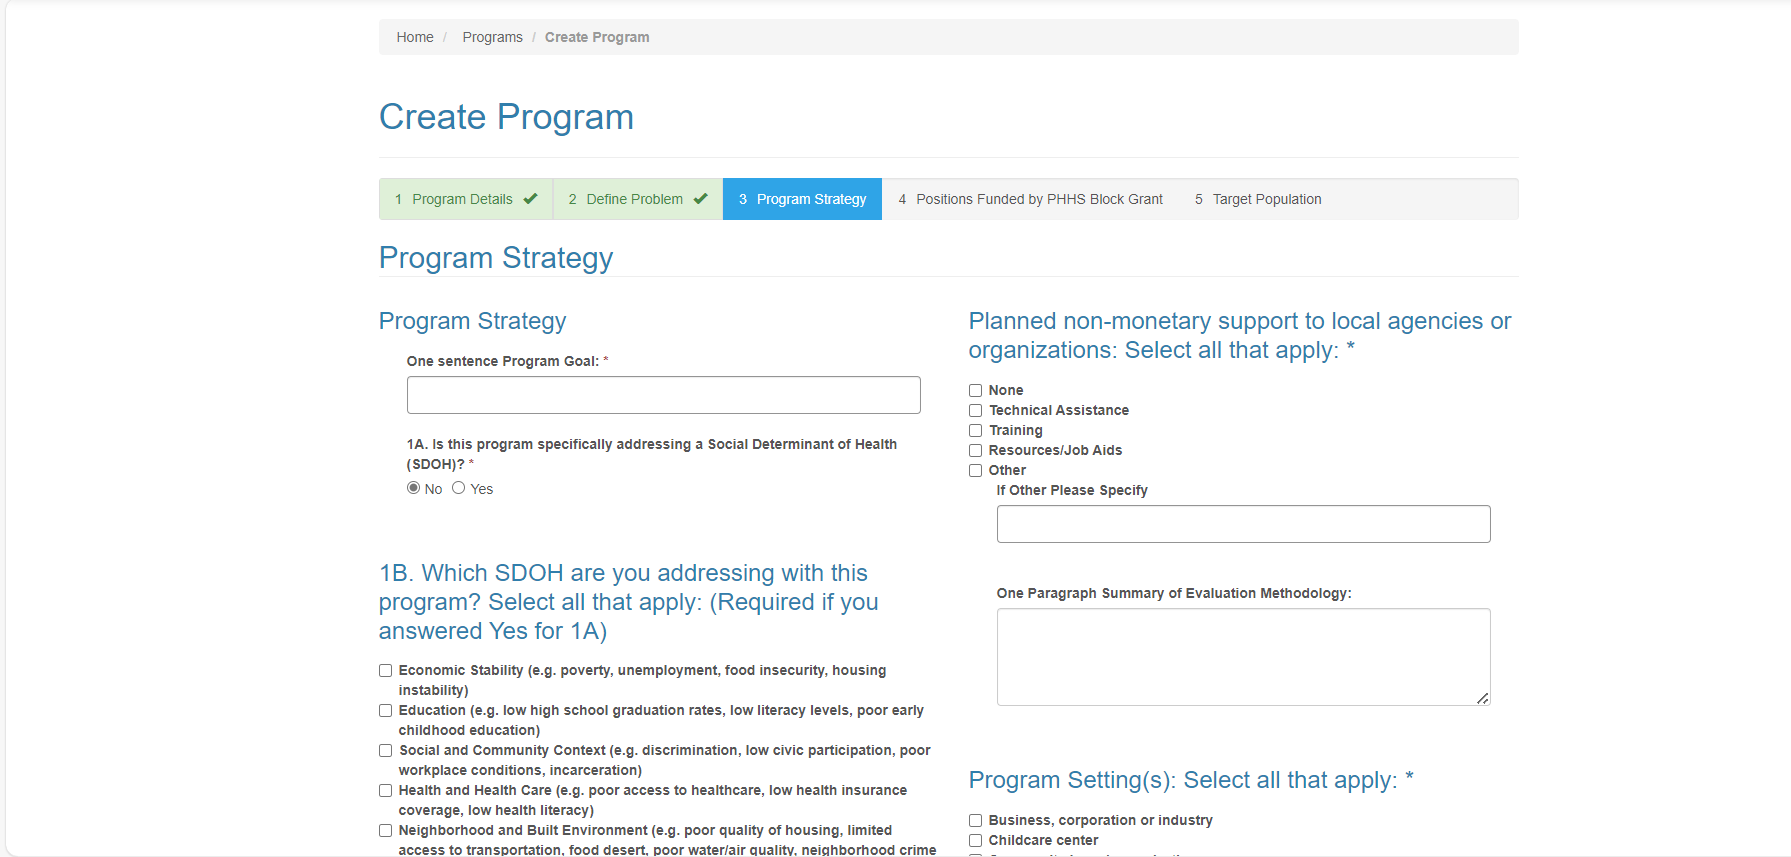
Task: Click the Evaluation Methodology textarea resize grip
Action: [1482, 698]
